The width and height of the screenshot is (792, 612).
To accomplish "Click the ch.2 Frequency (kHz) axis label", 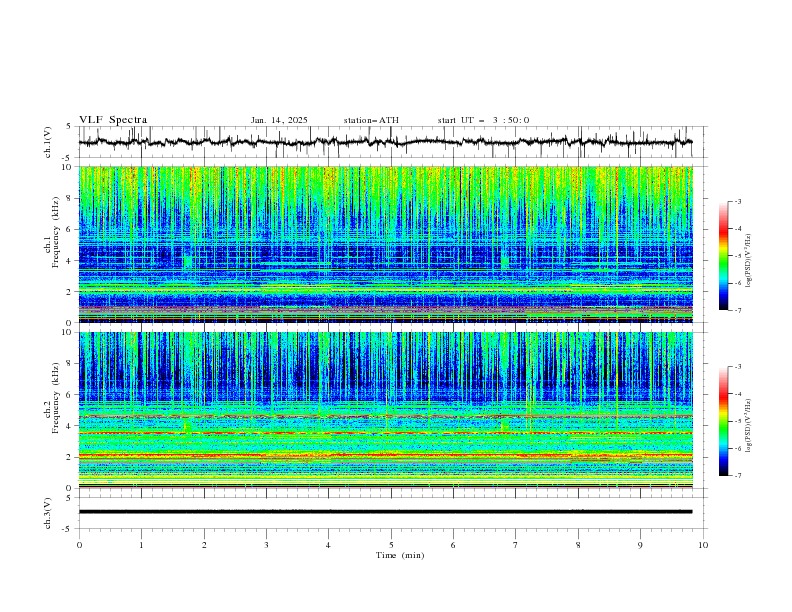I will [x=52, y=397].
